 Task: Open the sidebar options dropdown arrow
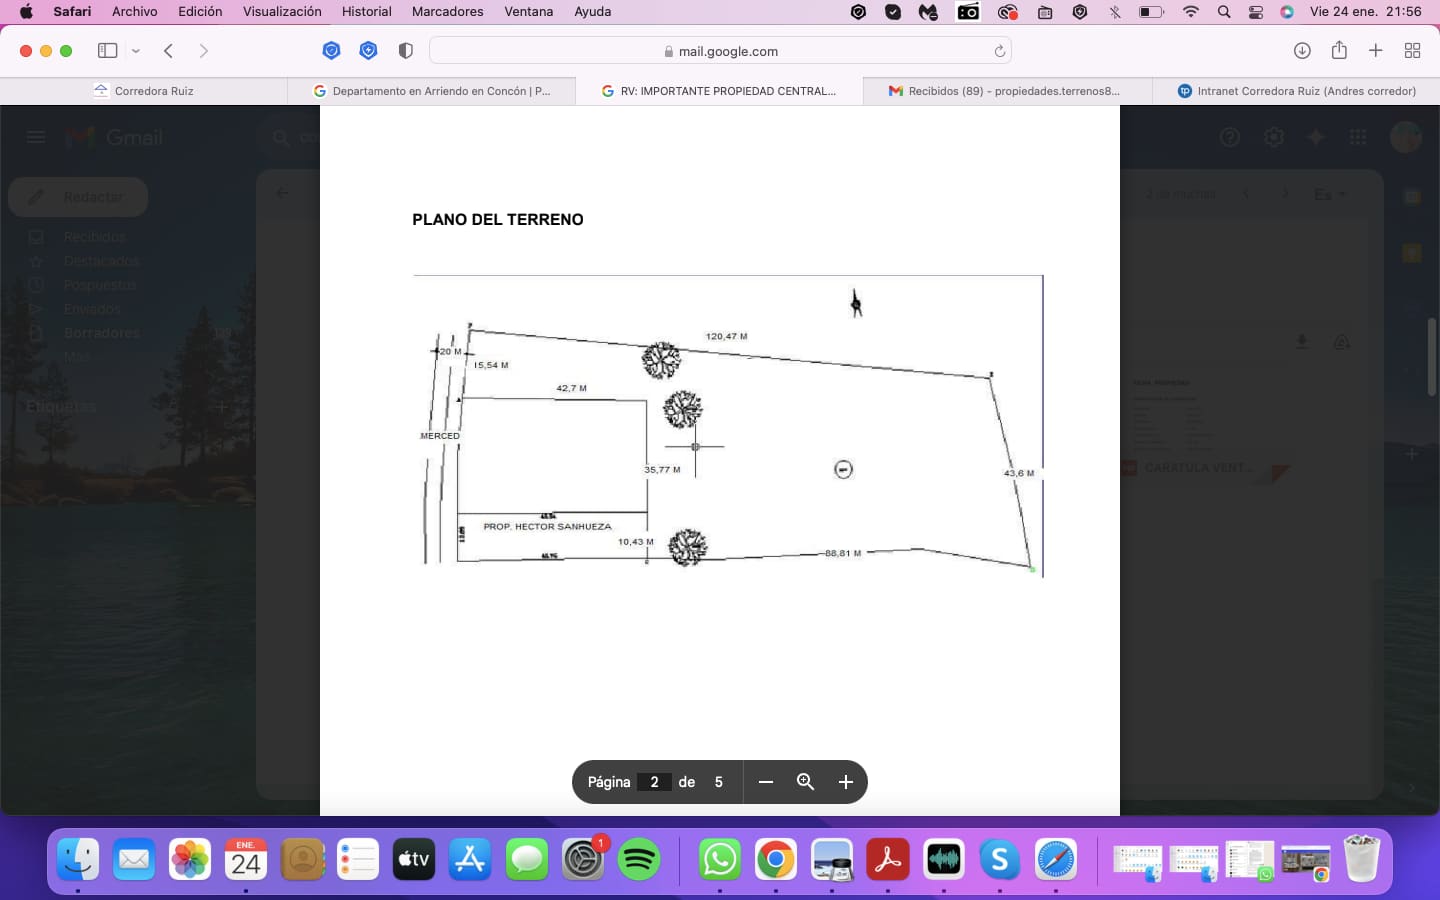click(136, 51)
